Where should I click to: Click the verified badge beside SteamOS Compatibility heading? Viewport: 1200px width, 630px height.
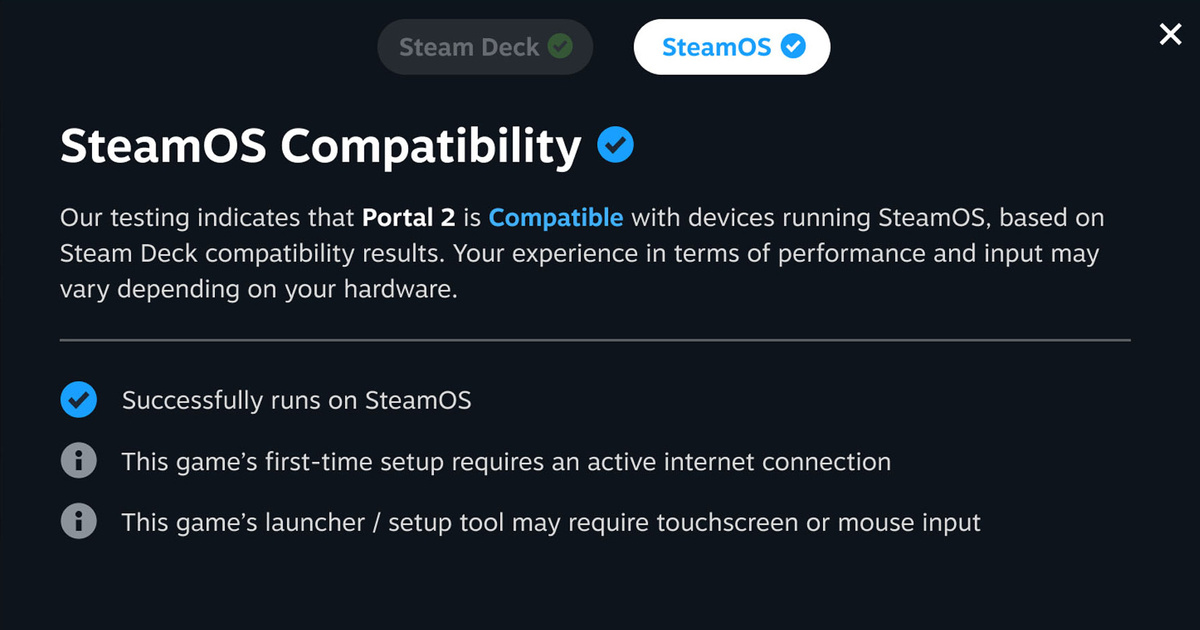coord(615,147)
